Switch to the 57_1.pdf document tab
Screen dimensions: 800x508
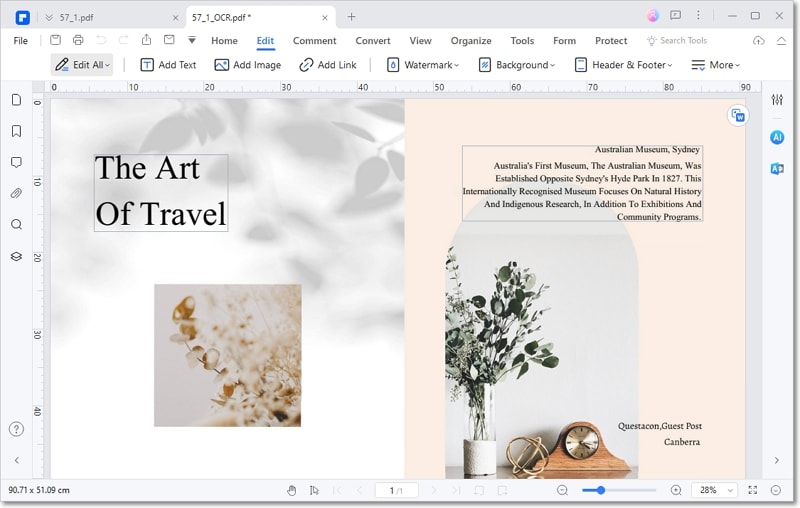coord(77,17)
